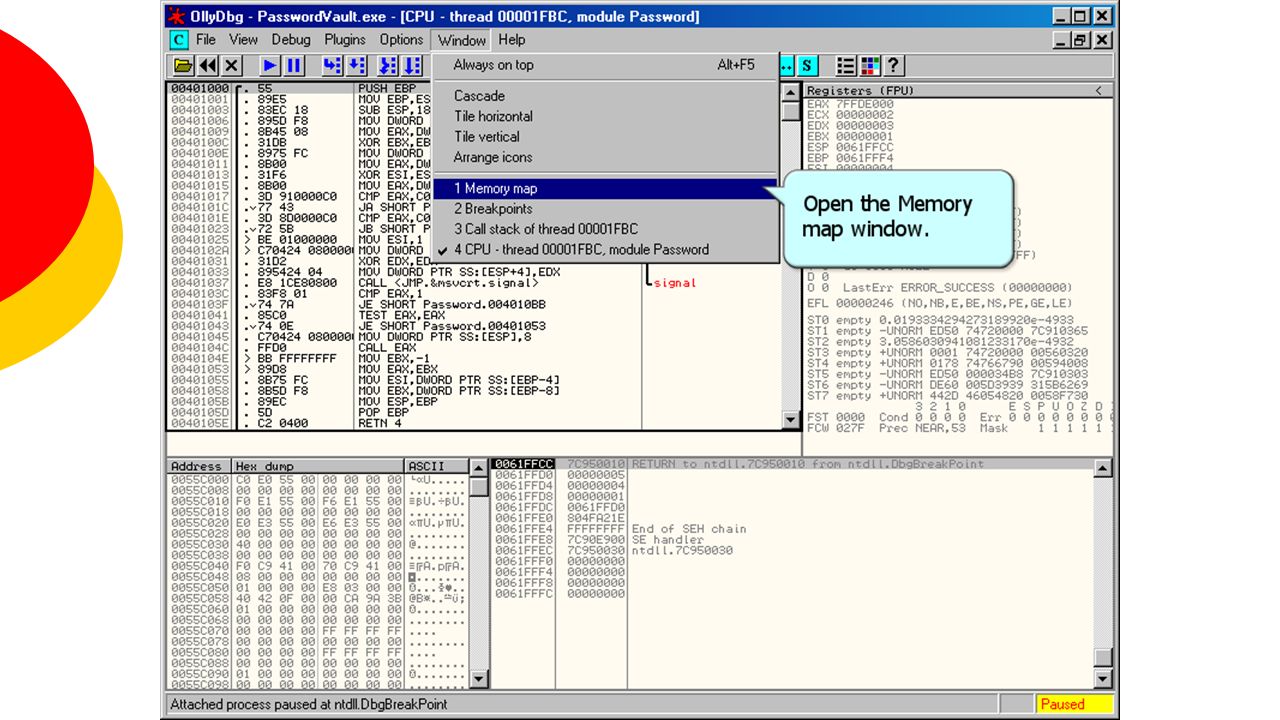Click the Open file toolbar icon
The height and width of the screenshot is (720, 1280).
pyautogui.click(x=183, y=66)
